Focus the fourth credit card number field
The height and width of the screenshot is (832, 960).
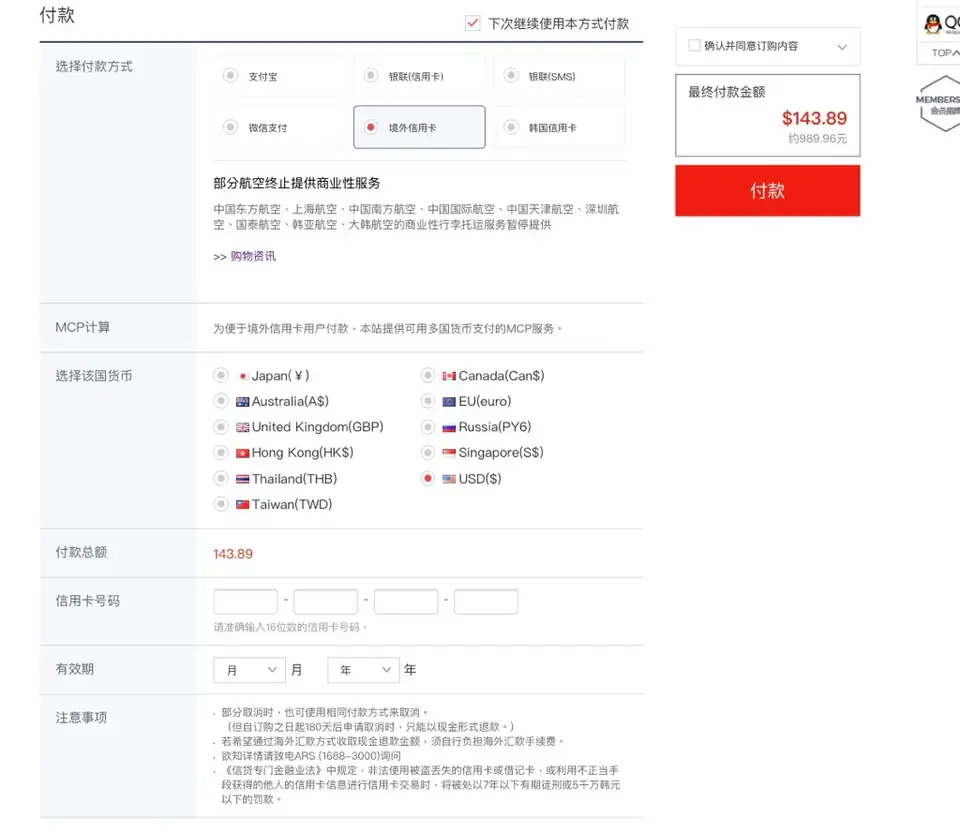click(486, 601)
